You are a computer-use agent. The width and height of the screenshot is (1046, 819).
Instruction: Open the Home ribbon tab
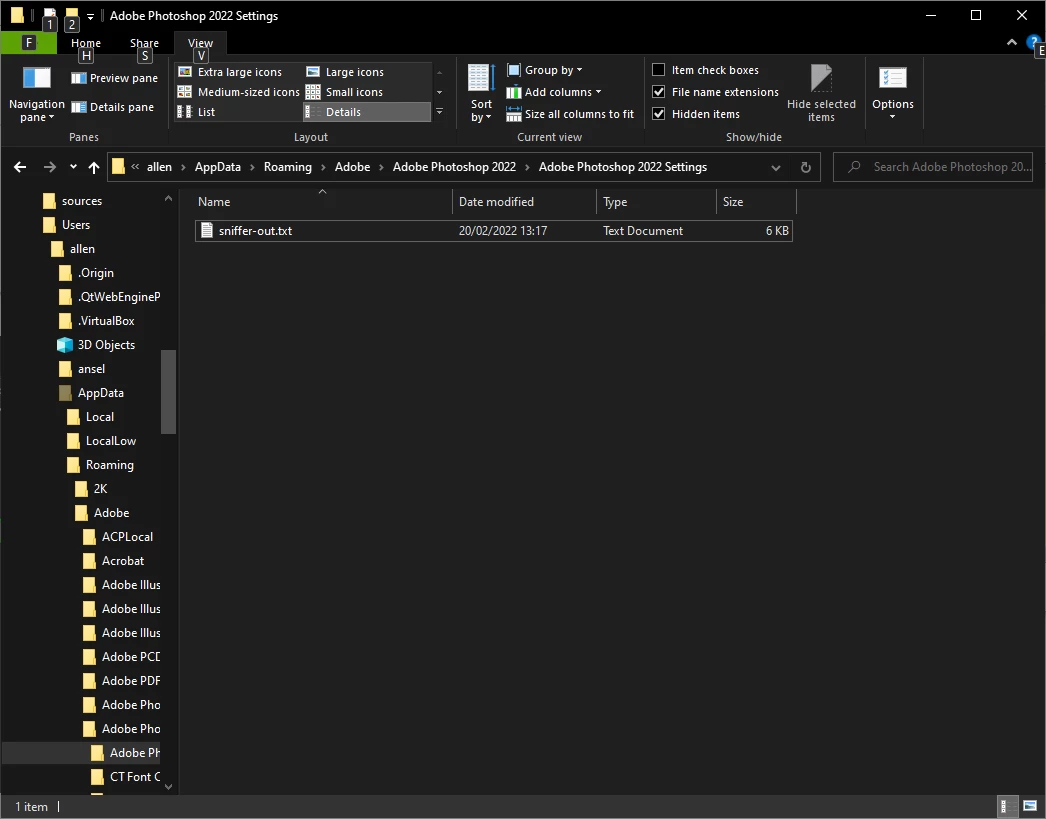tap(86, 43)
